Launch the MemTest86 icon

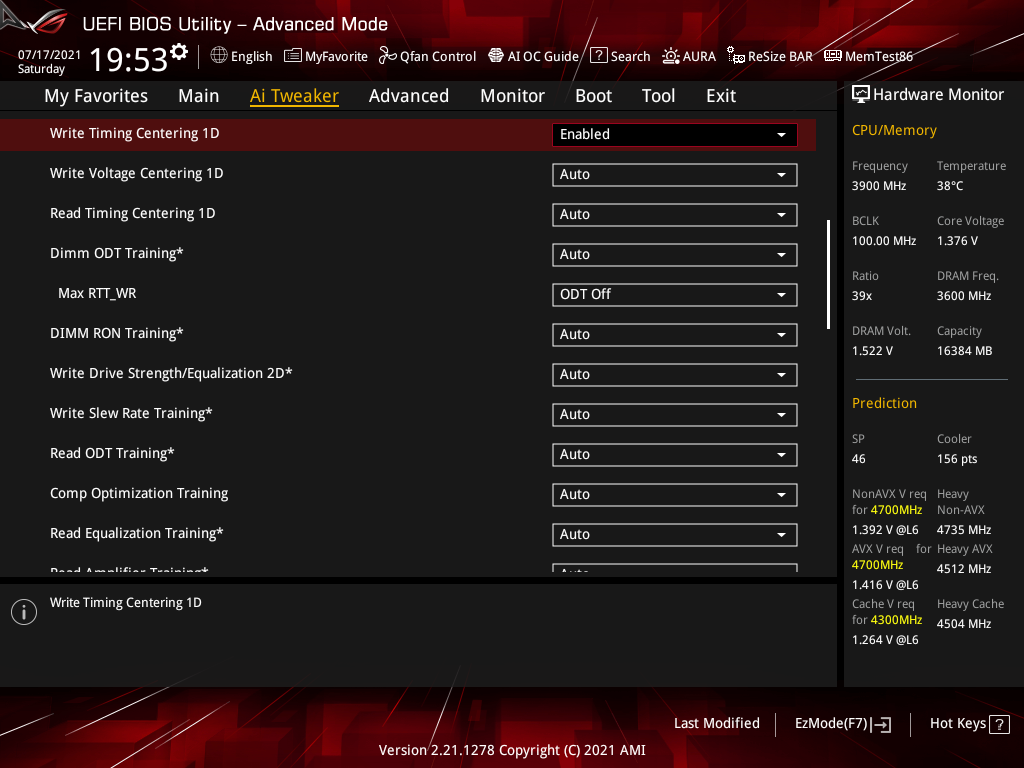pyautogui.click(x=833, y=56)
